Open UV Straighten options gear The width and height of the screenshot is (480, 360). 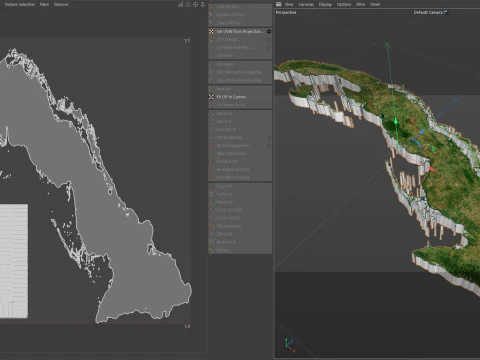pyautogui.click(x=269, y=137)
